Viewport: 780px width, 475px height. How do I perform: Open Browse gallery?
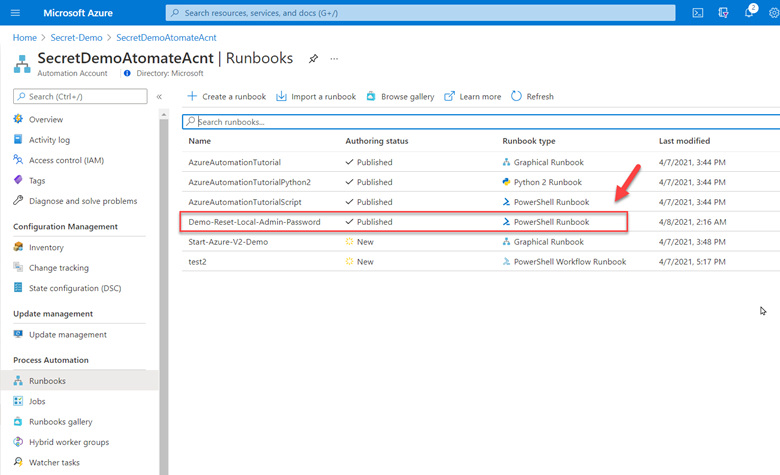point(400,97)
